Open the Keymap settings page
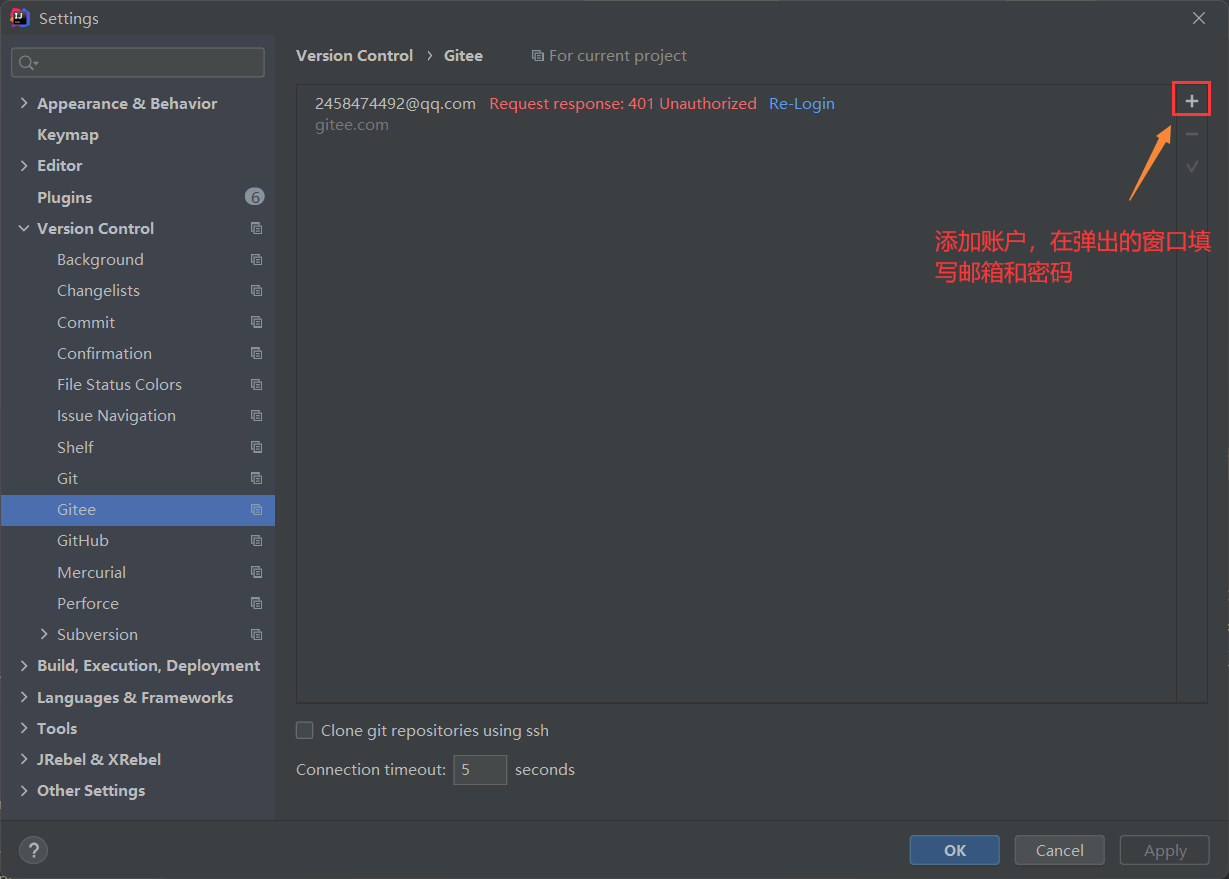 [68, 134]
